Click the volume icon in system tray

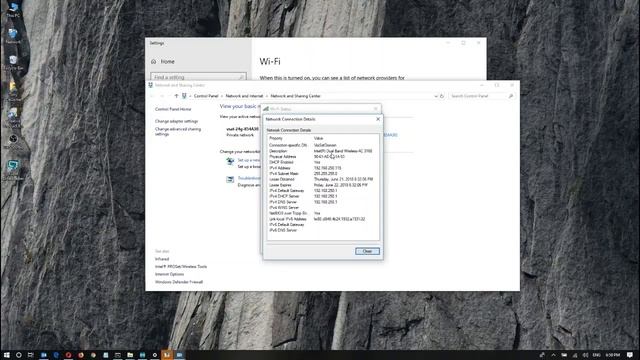click(x=585, y=355)
